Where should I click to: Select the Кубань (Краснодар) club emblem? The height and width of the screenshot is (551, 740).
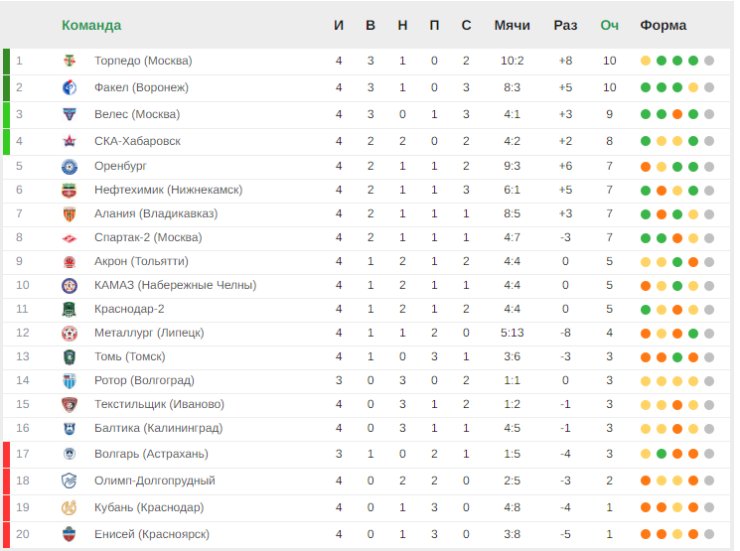pos(70,508)
